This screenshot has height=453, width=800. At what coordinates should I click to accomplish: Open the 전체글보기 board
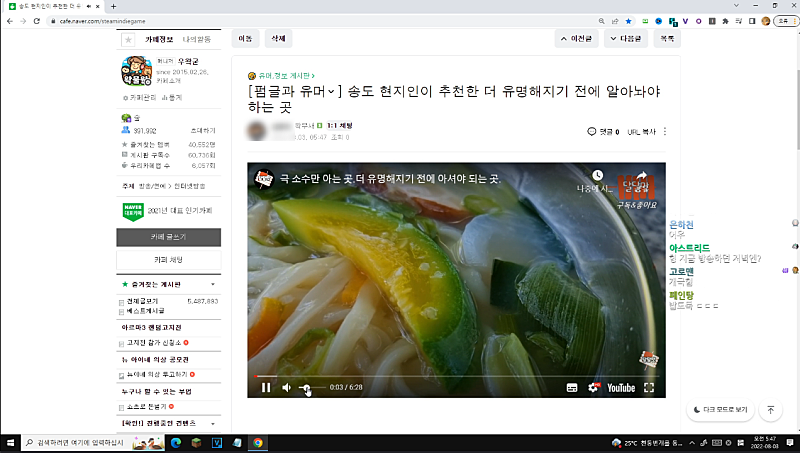[142, 301]
